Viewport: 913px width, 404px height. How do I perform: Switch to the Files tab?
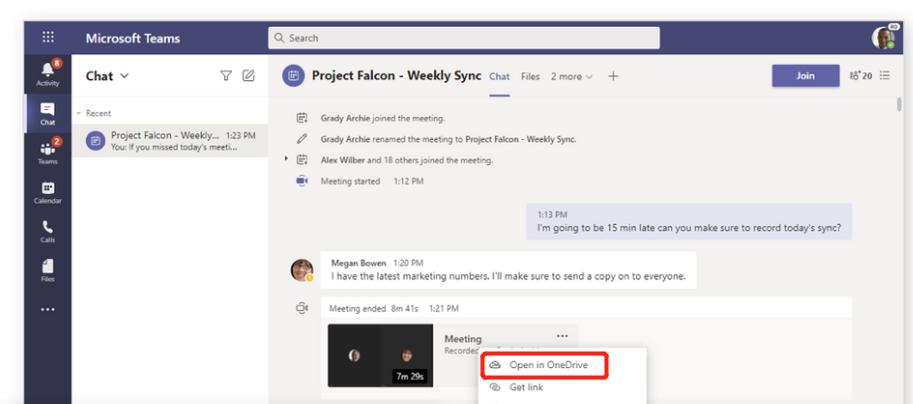click(530, 76)
